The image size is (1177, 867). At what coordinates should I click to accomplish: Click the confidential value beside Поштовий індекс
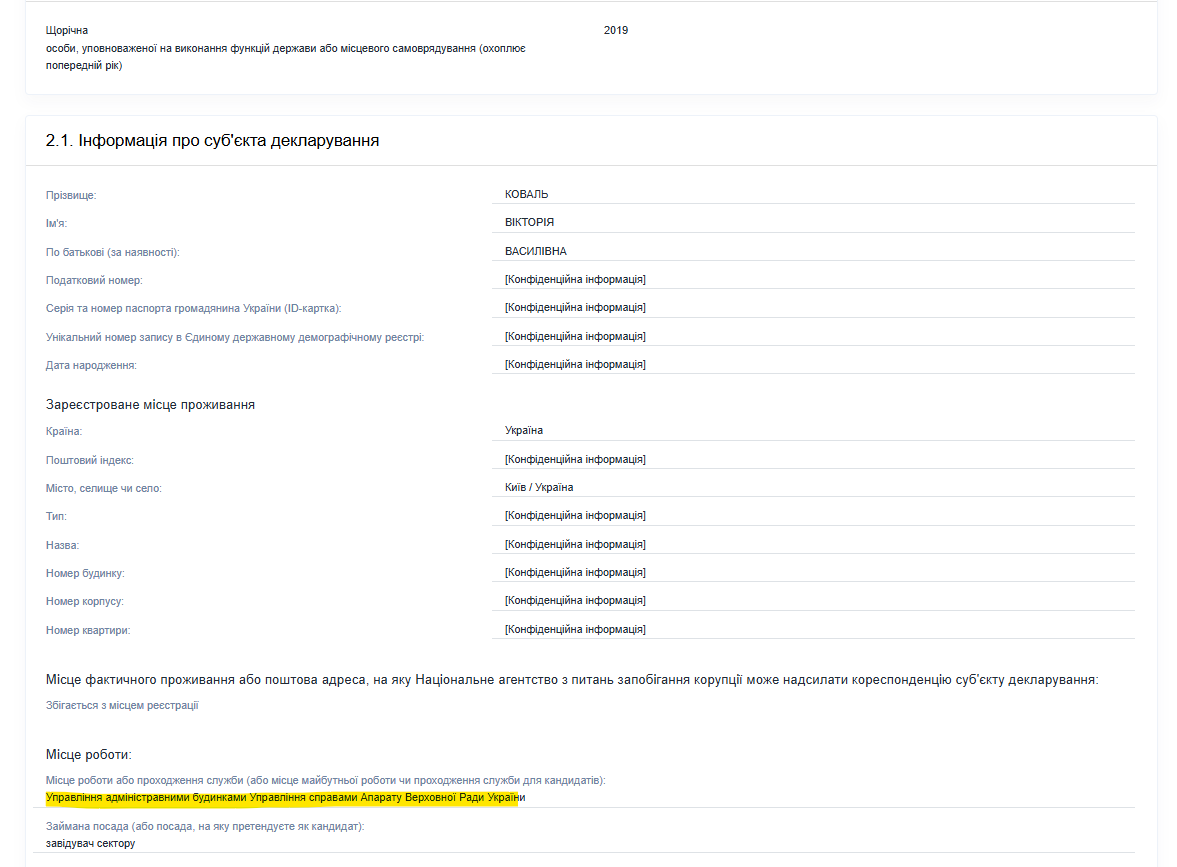click(x=575, y=459)
